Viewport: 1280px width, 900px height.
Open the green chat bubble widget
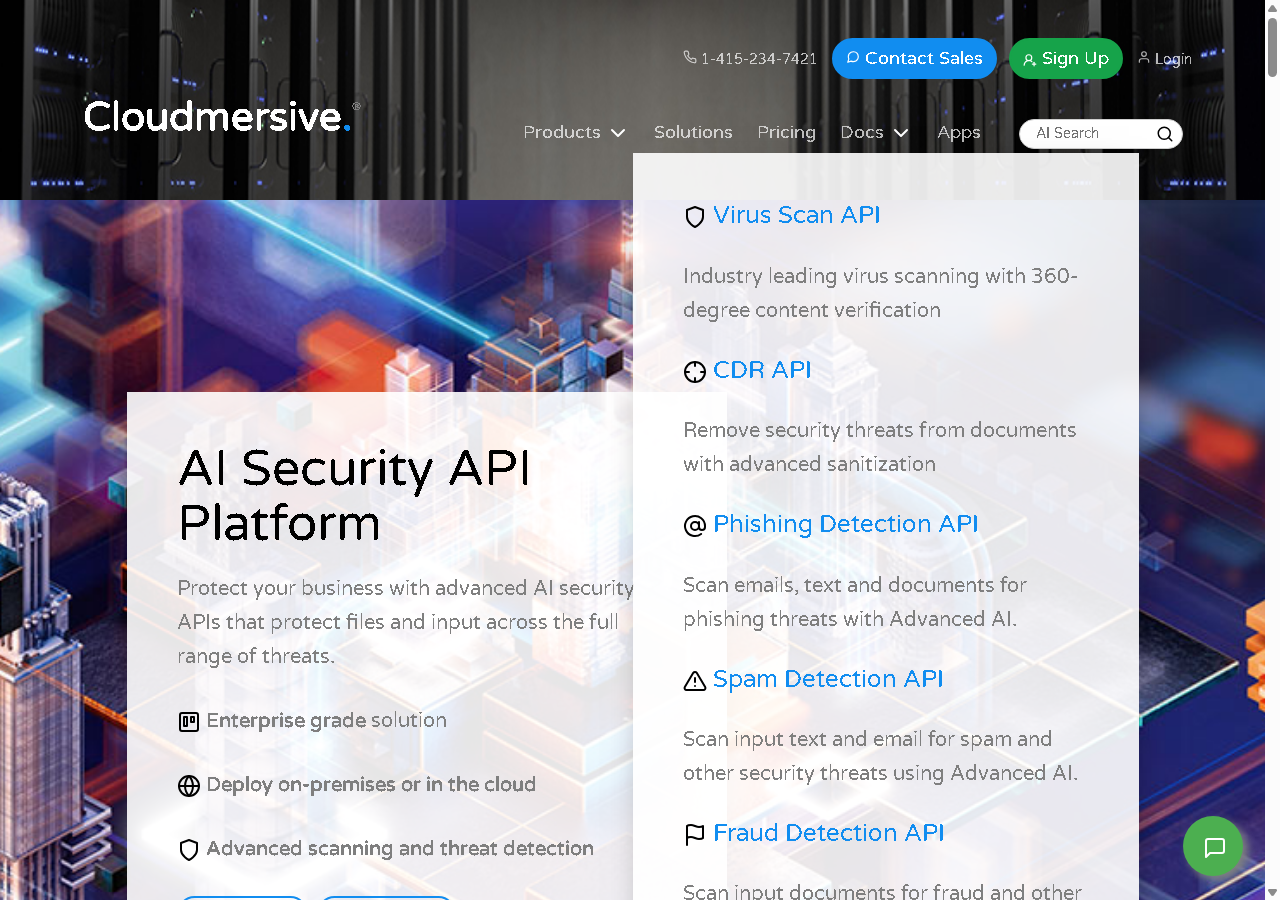click(1213, 847)
